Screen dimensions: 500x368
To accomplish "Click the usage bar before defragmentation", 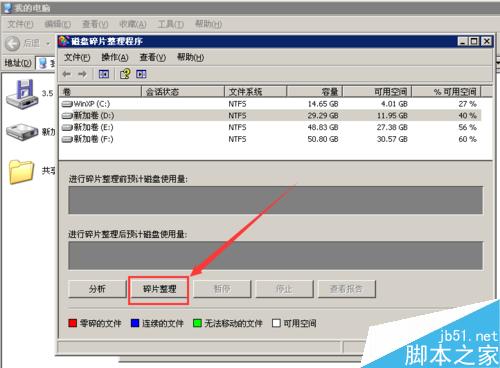I will pyautogui.click(x=275, y=200).
